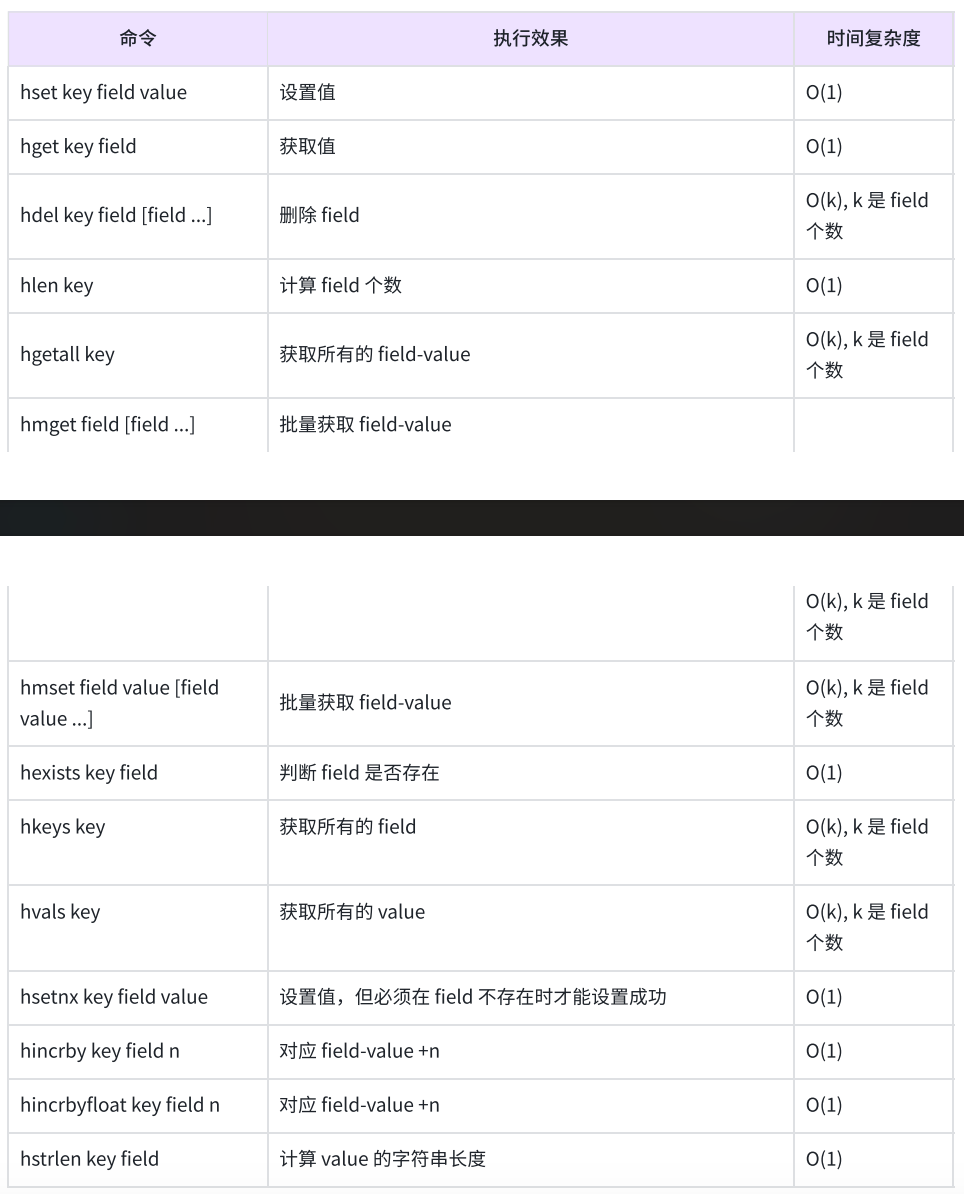The width and height of the screenshot is (964, 1194).
Task: Click the hdel key field command cell
Action: 138,216
